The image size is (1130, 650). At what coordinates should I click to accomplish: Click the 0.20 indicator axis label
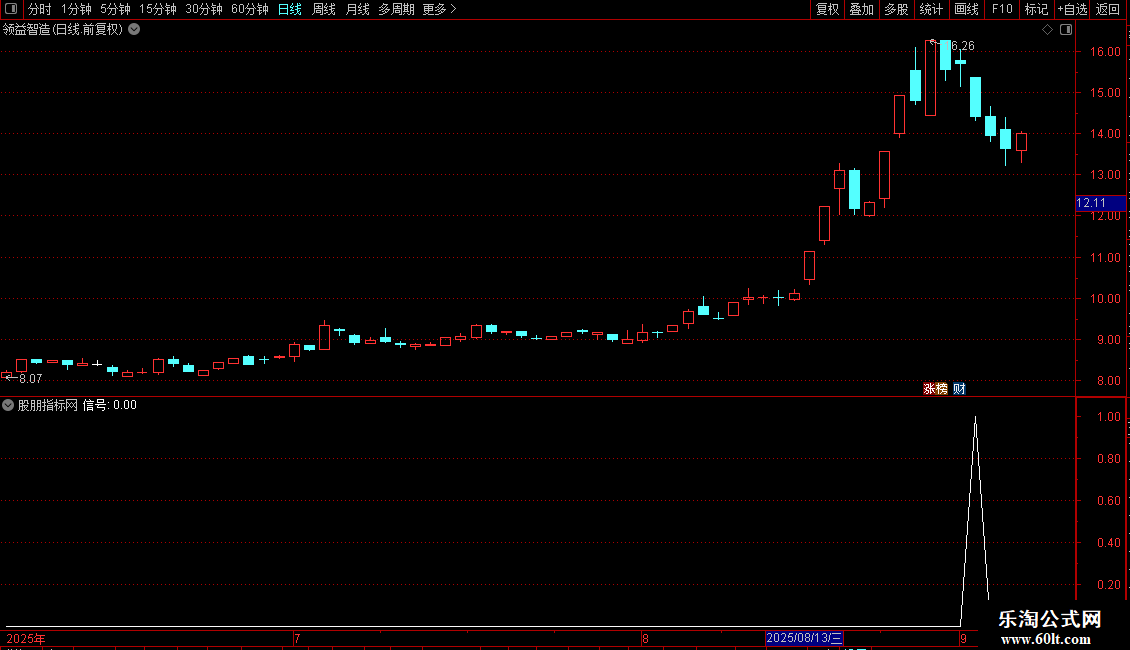(x=1109, y=585)
